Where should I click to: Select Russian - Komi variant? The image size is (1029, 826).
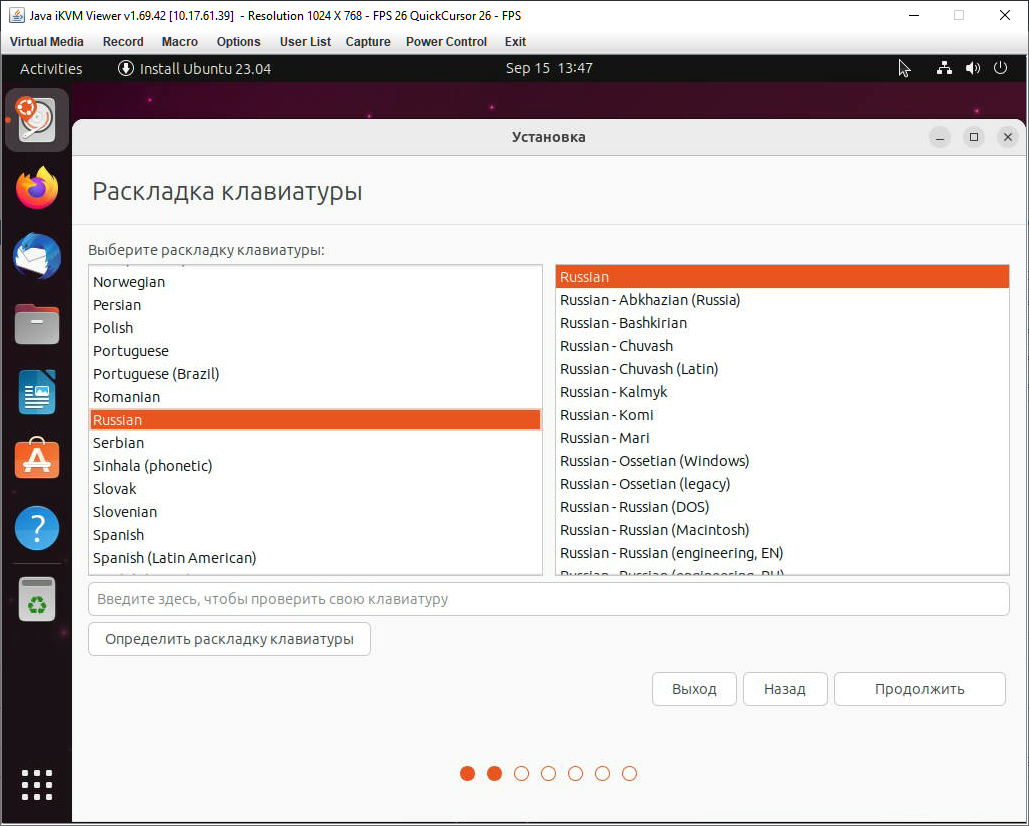point(782,415)
